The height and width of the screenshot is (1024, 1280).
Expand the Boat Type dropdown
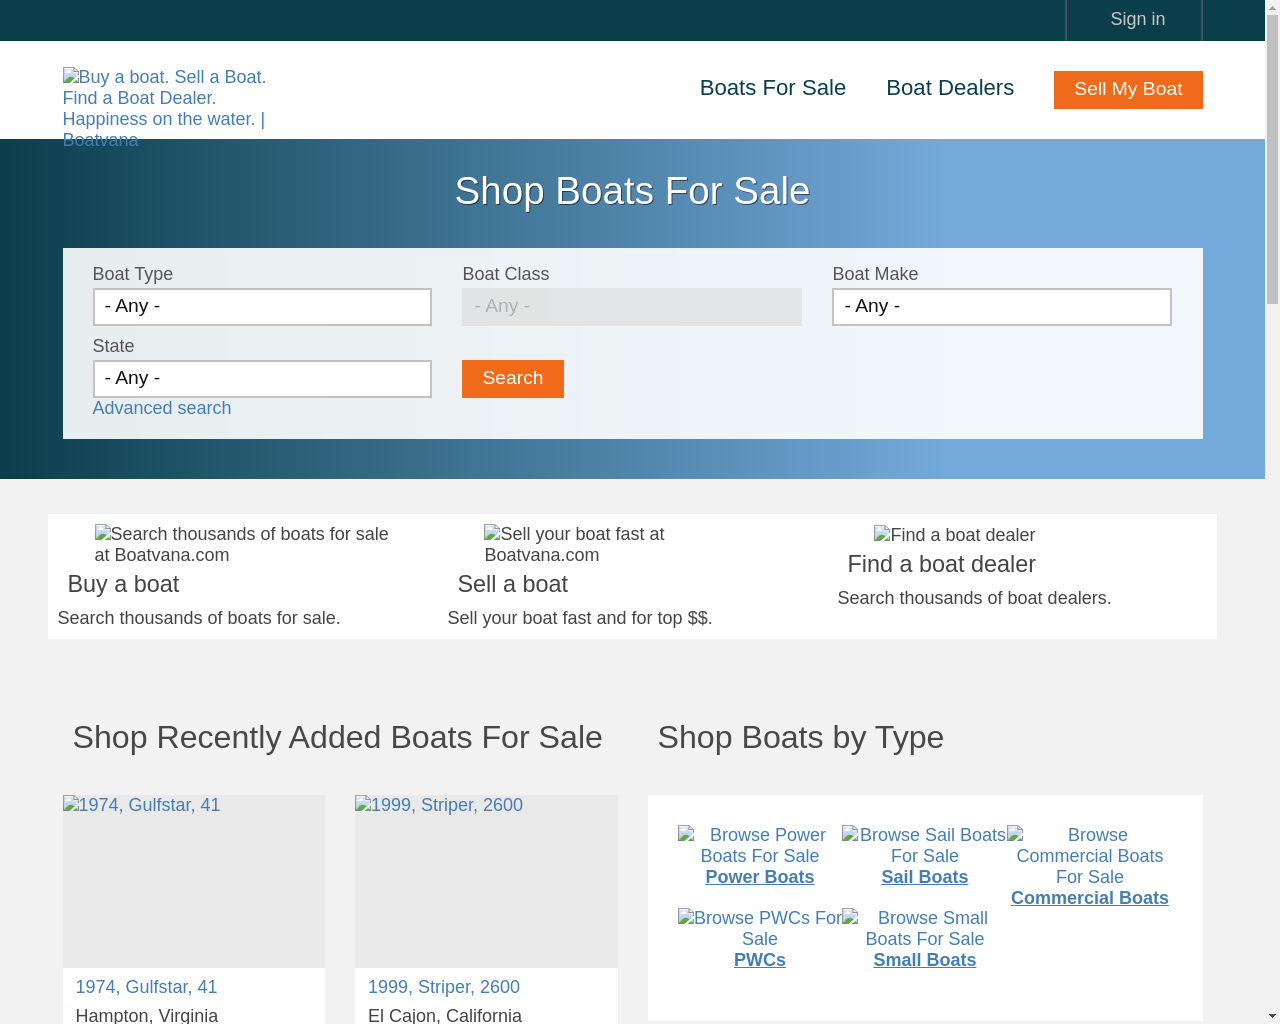click(262, 307)
